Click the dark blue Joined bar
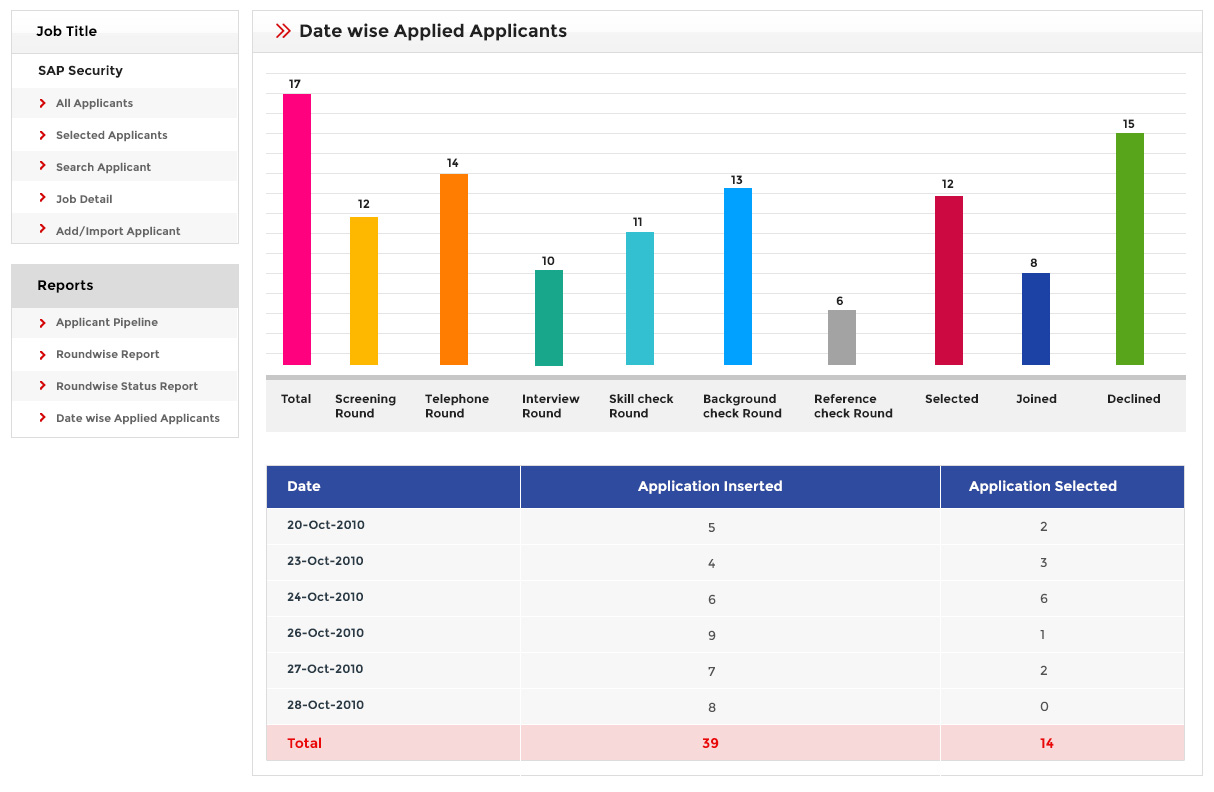Image resolution: width=1214 pixels, height=792 pixels. coord(1036,319)
